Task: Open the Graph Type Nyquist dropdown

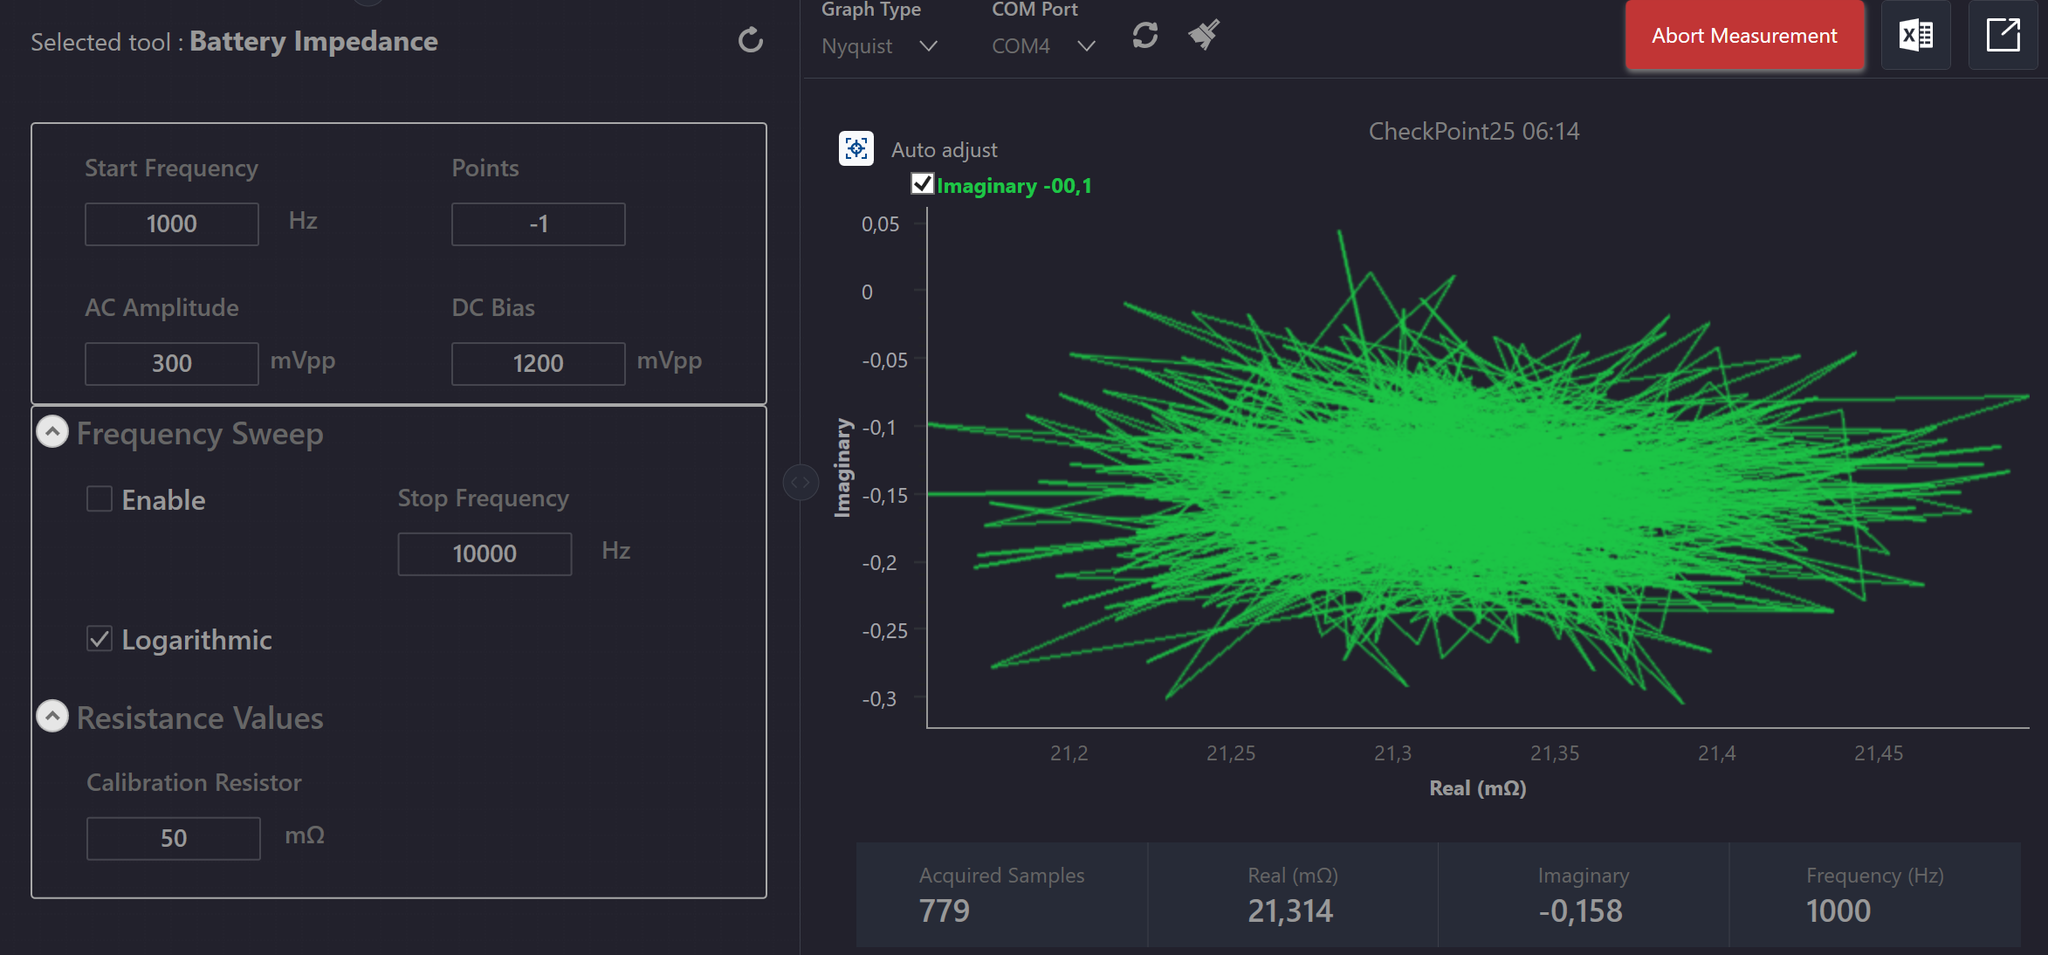Action: coord(880,46)
